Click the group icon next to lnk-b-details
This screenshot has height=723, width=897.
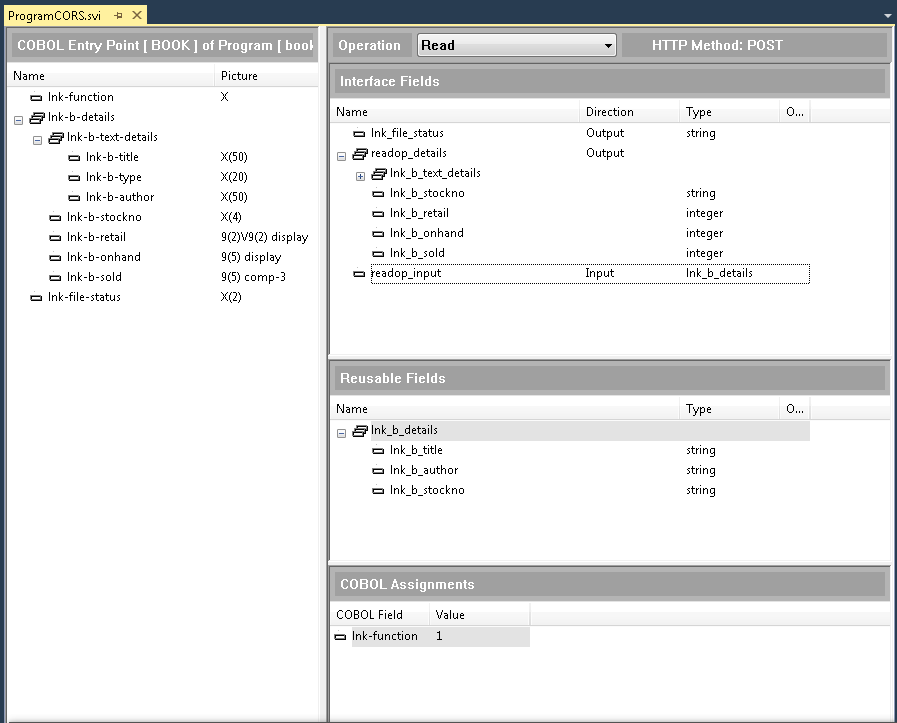click(x=37, y=117)
